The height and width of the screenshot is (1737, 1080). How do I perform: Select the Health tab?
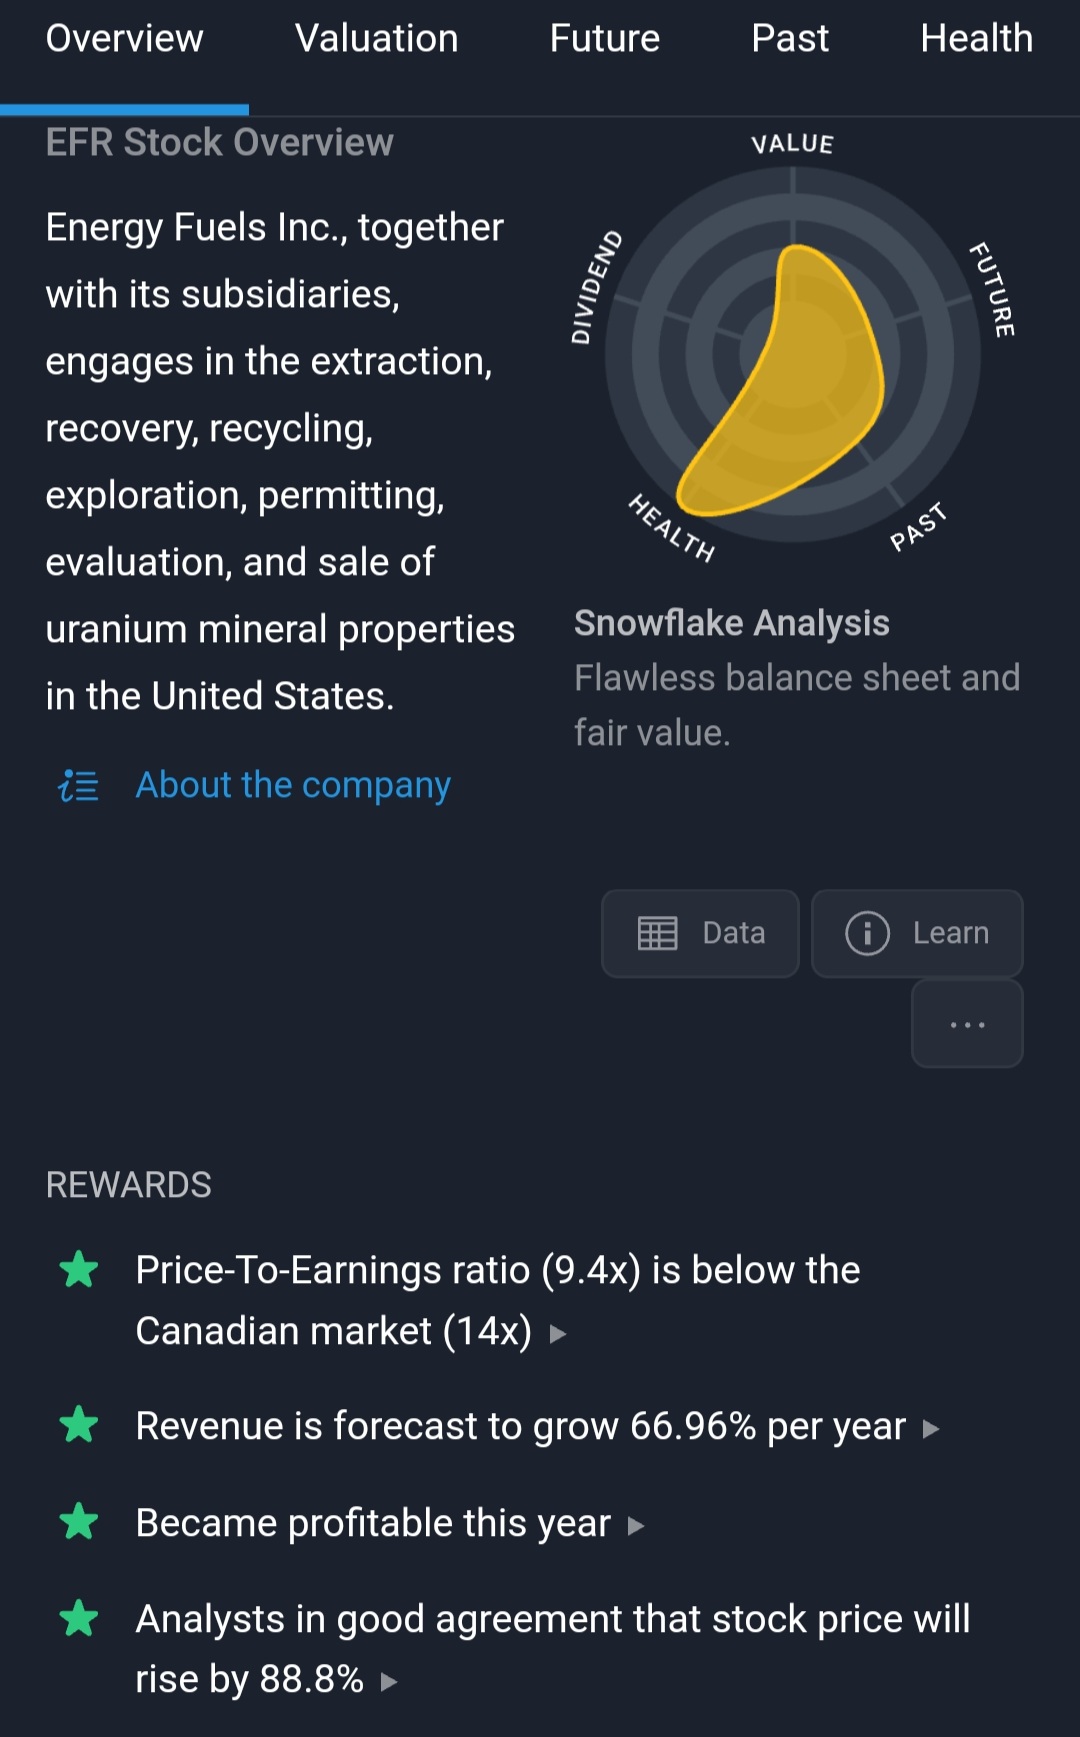pyautogui.click(x=976, y=39)
